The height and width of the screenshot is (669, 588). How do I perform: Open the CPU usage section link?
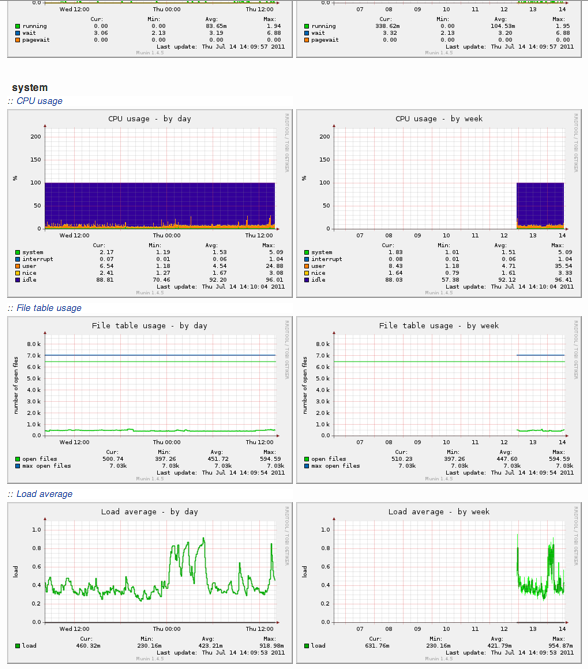click(x=39, y=101)
